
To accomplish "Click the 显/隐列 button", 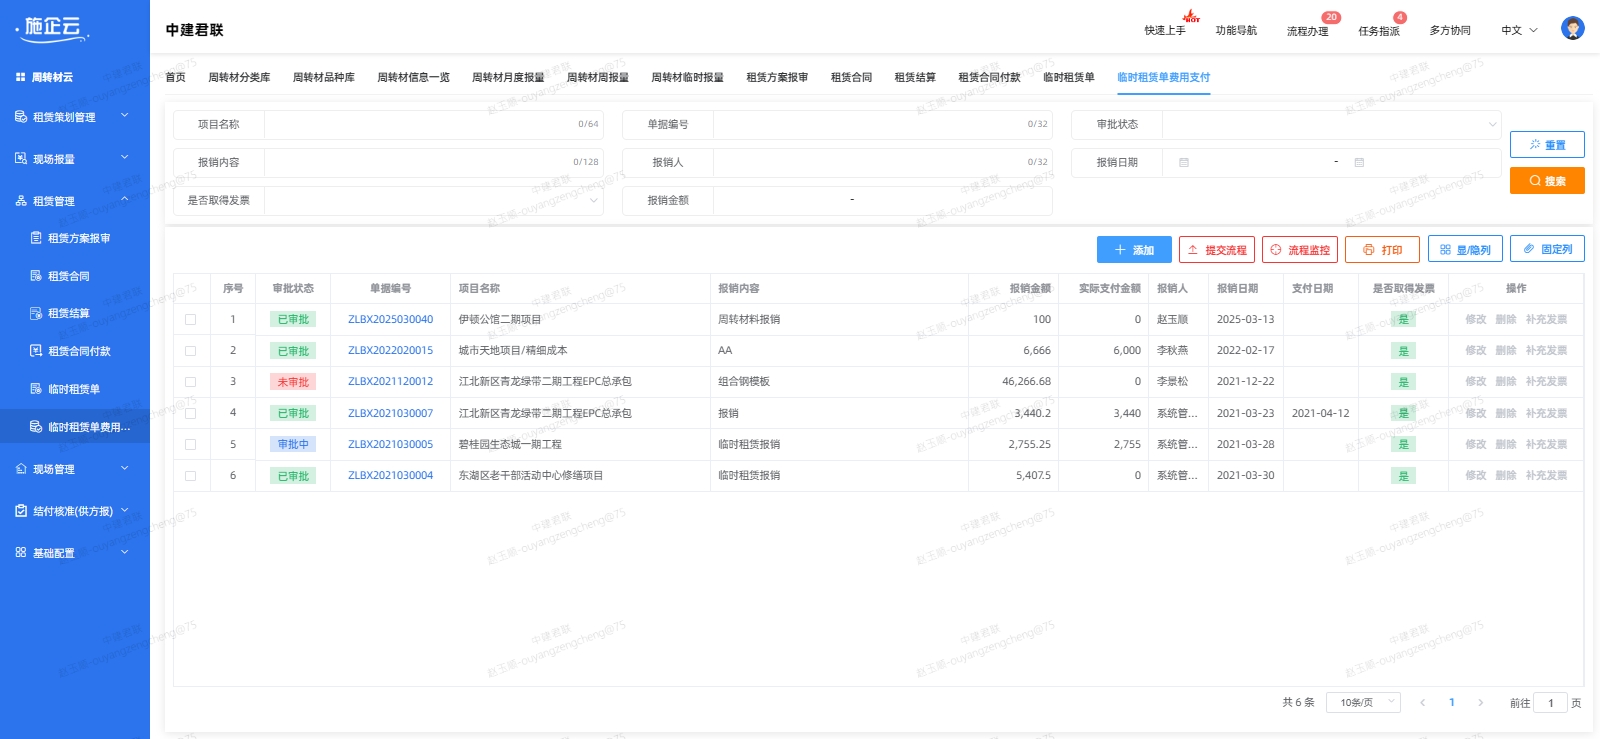I will pyautogui.click(x=1465, y=250).
